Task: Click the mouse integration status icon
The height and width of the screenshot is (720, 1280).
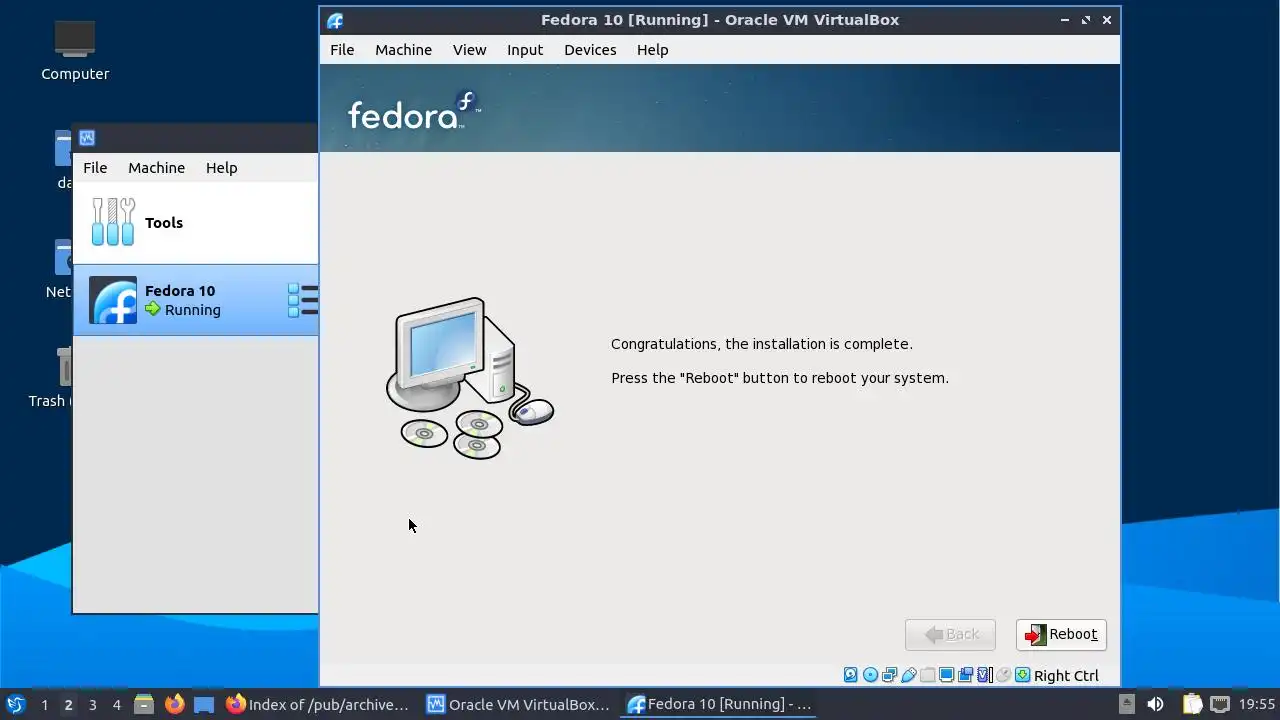Action: pos(1003,675)
